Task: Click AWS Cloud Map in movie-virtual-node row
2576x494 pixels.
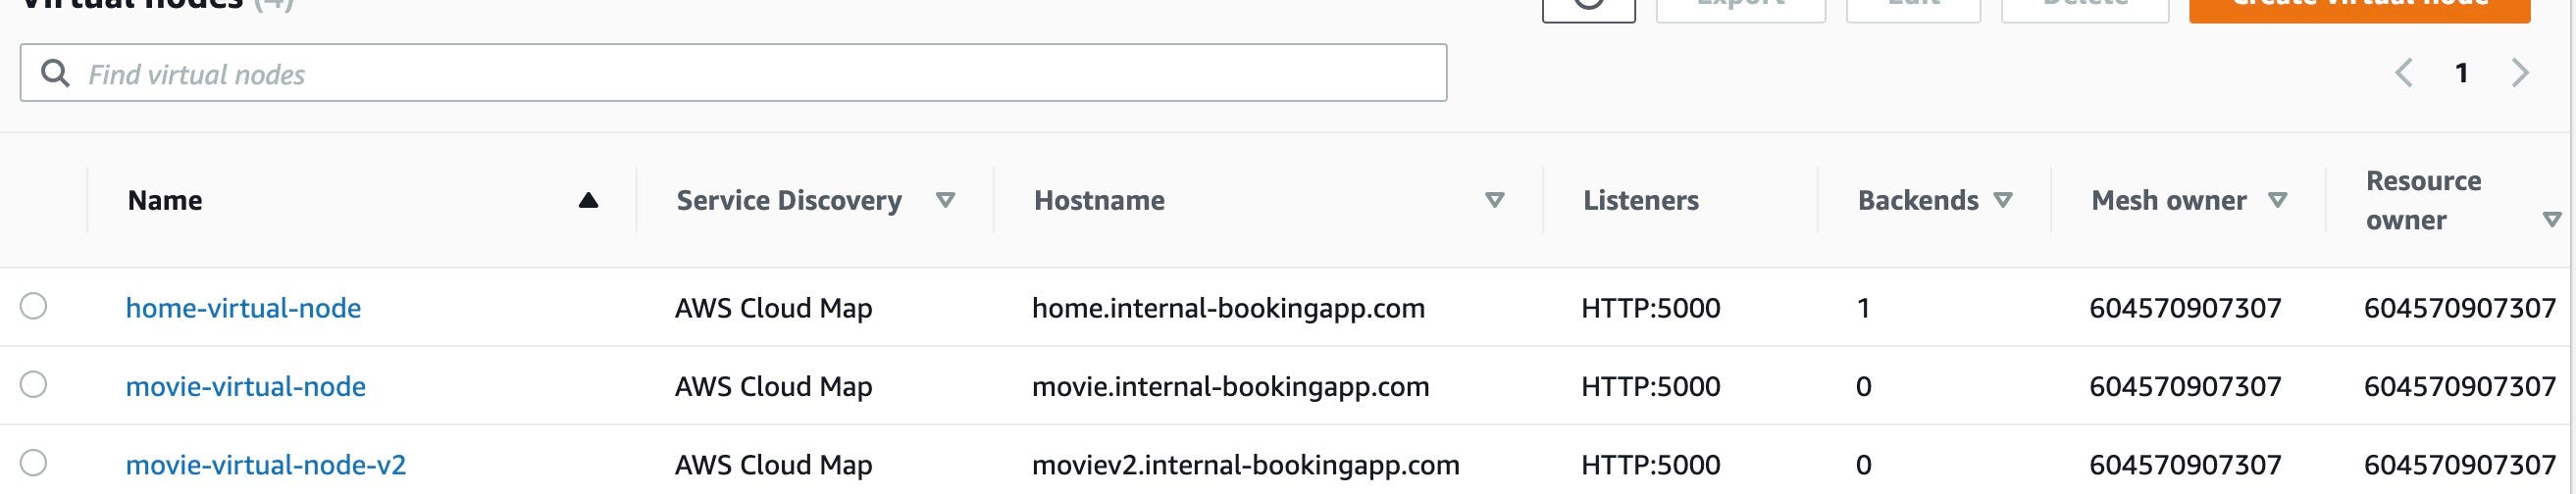Action: click(773, 386)
